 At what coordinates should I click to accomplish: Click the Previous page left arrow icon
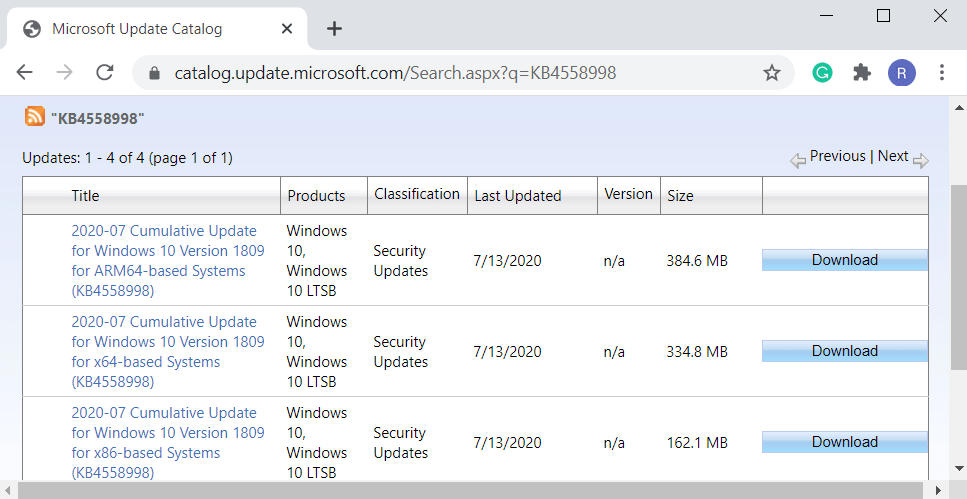point(798,161)
